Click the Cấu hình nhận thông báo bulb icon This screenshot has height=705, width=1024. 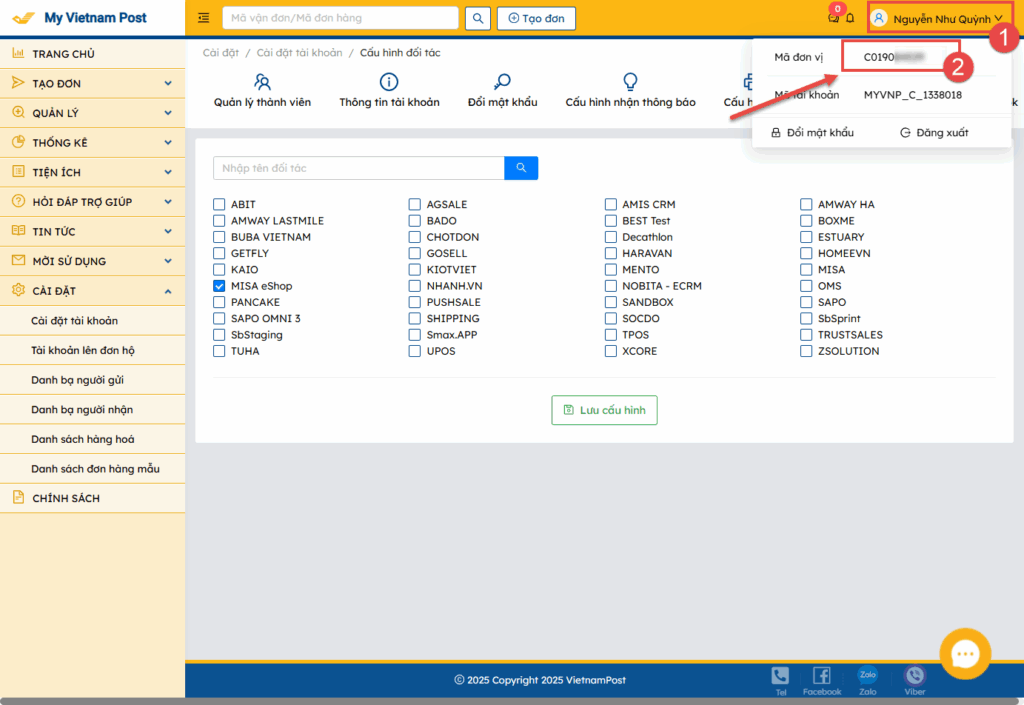[x=630, y=82]
